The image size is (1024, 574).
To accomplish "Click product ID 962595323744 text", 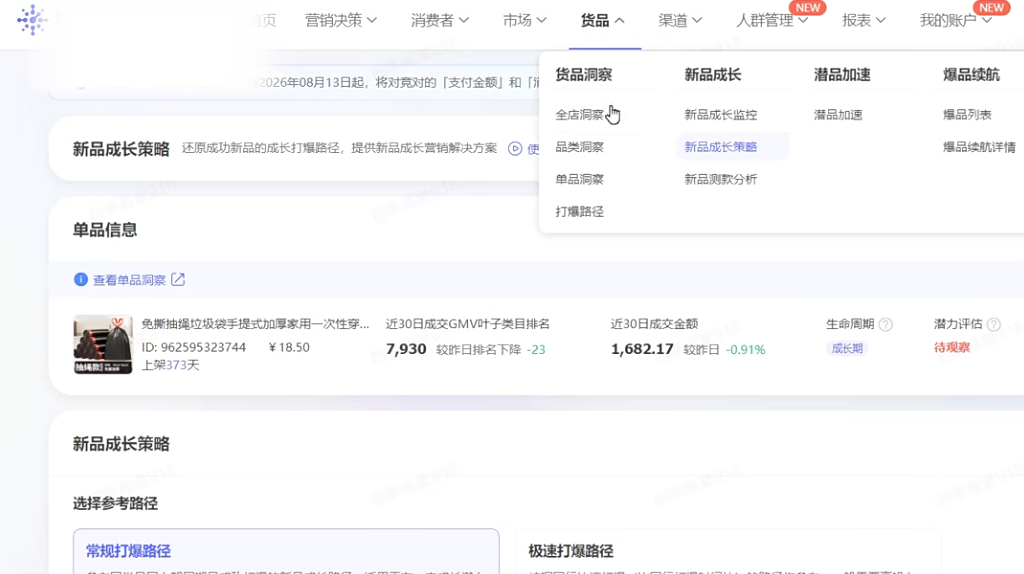I will (x=194, y=347).
